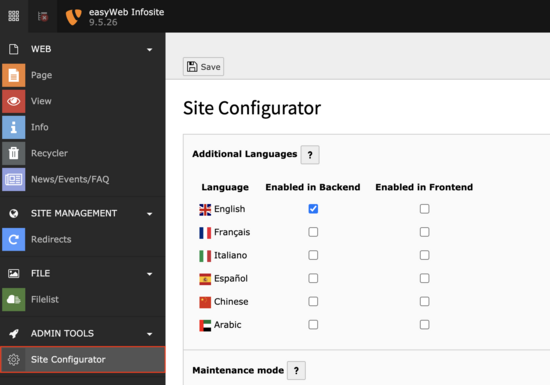The height and width of the screenshot is (385, 550).
Task: Select the Info module label
Action: [40, 127]
